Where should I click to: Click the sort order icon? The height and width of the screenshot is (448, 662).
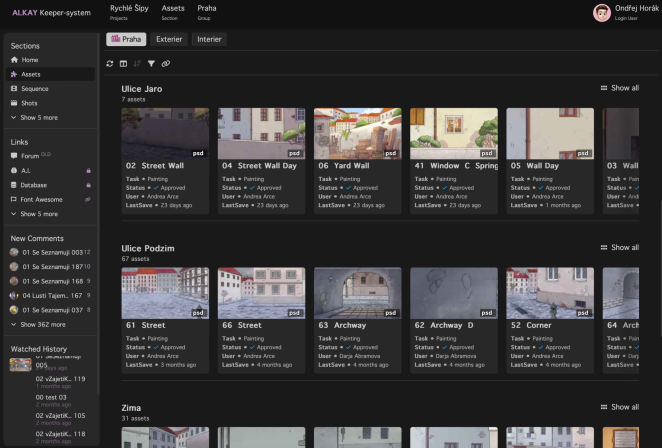[137, 64]
